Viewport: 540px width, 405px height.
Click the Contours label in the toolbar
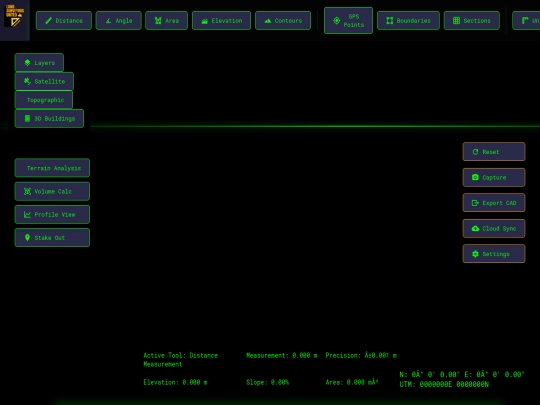click(288, 21)
